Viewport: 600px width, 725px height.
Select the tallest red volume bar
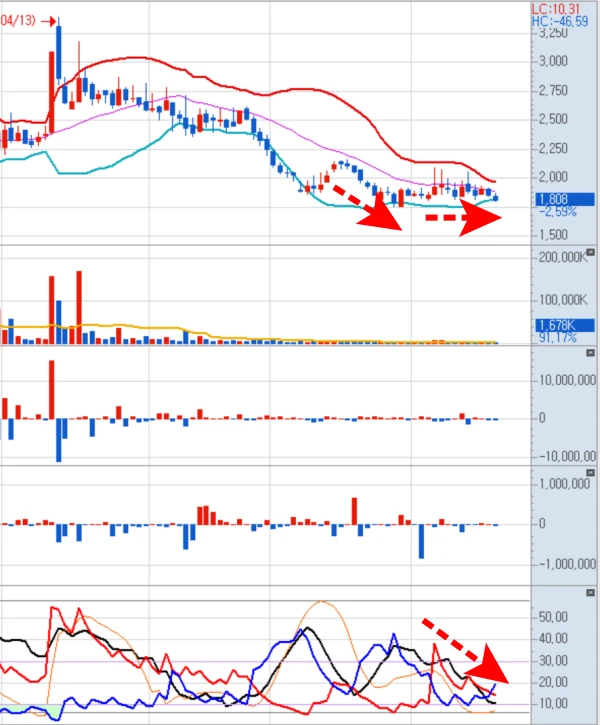click(x=79, y=307)
